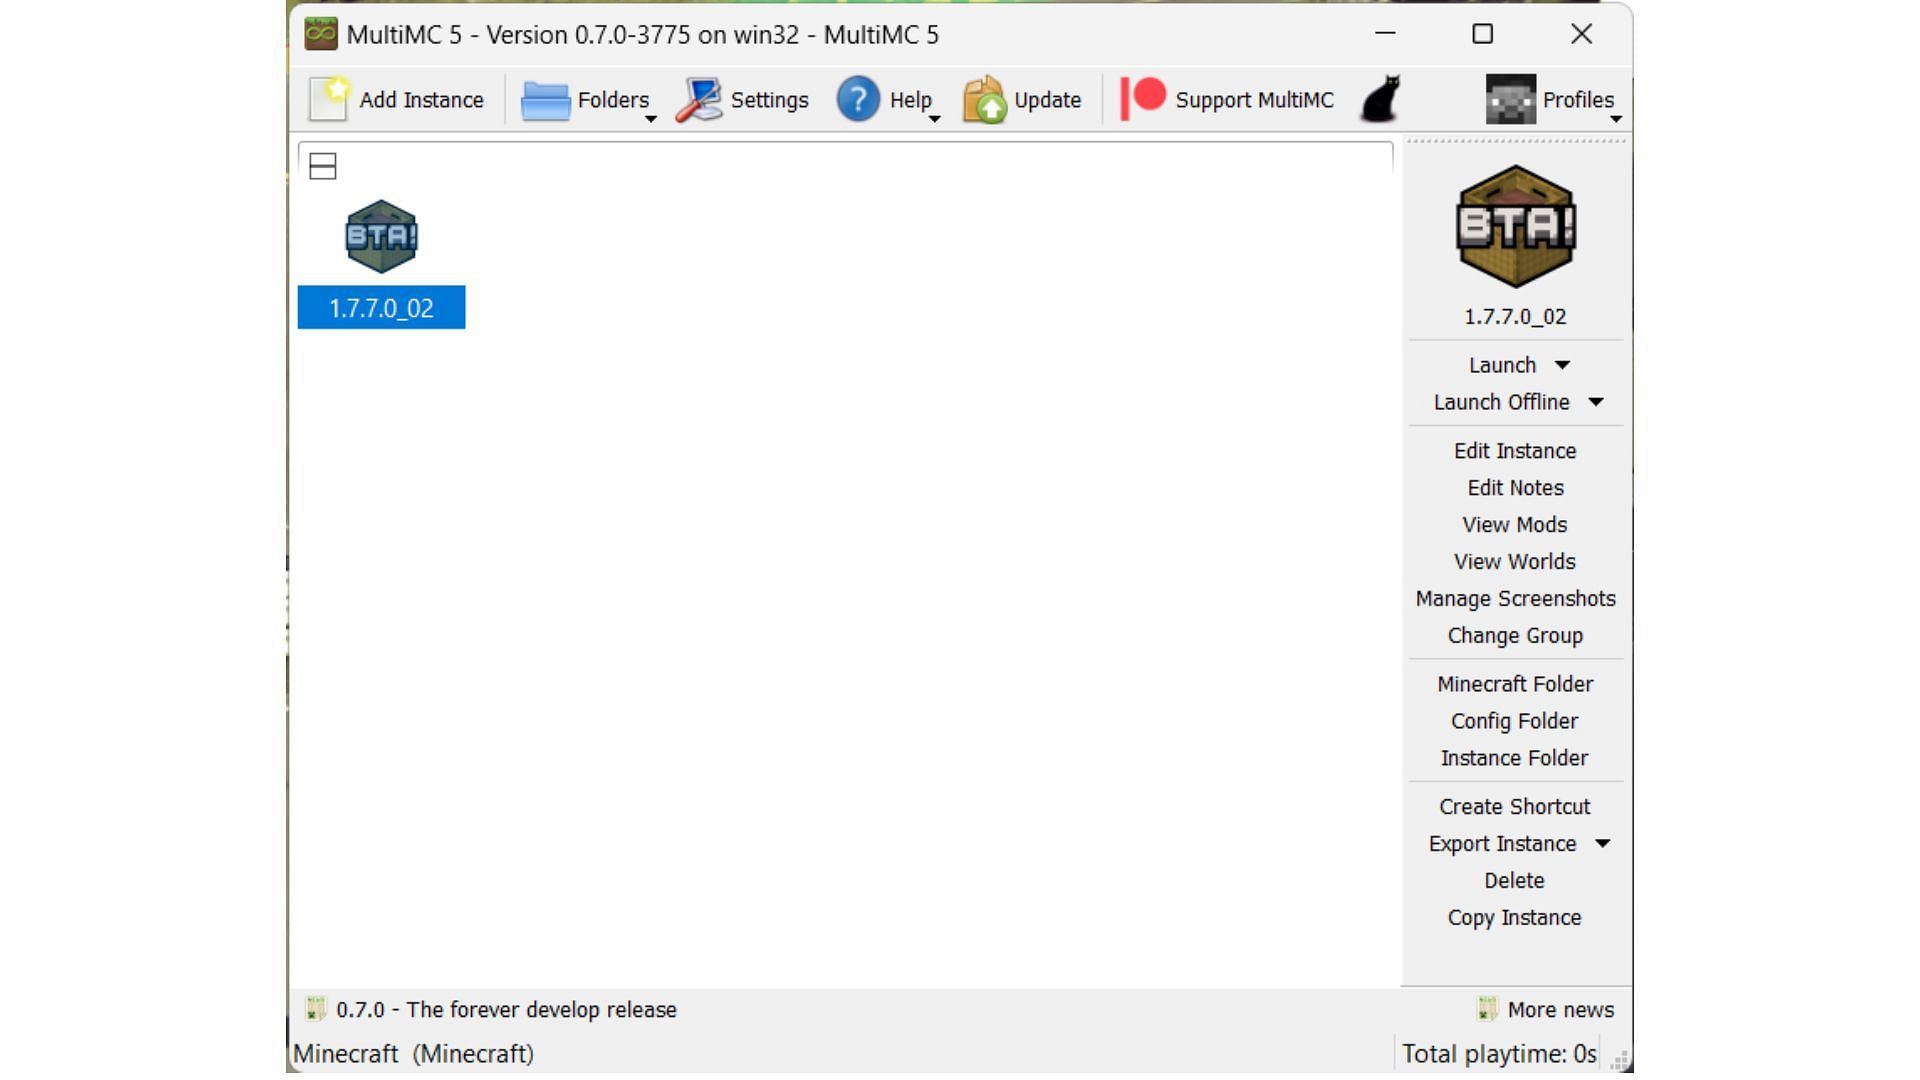Expand the Export Instance dropdown arrow
The width and height of the screenshot is (1920, 1080).
click(x=1604, y=843)
